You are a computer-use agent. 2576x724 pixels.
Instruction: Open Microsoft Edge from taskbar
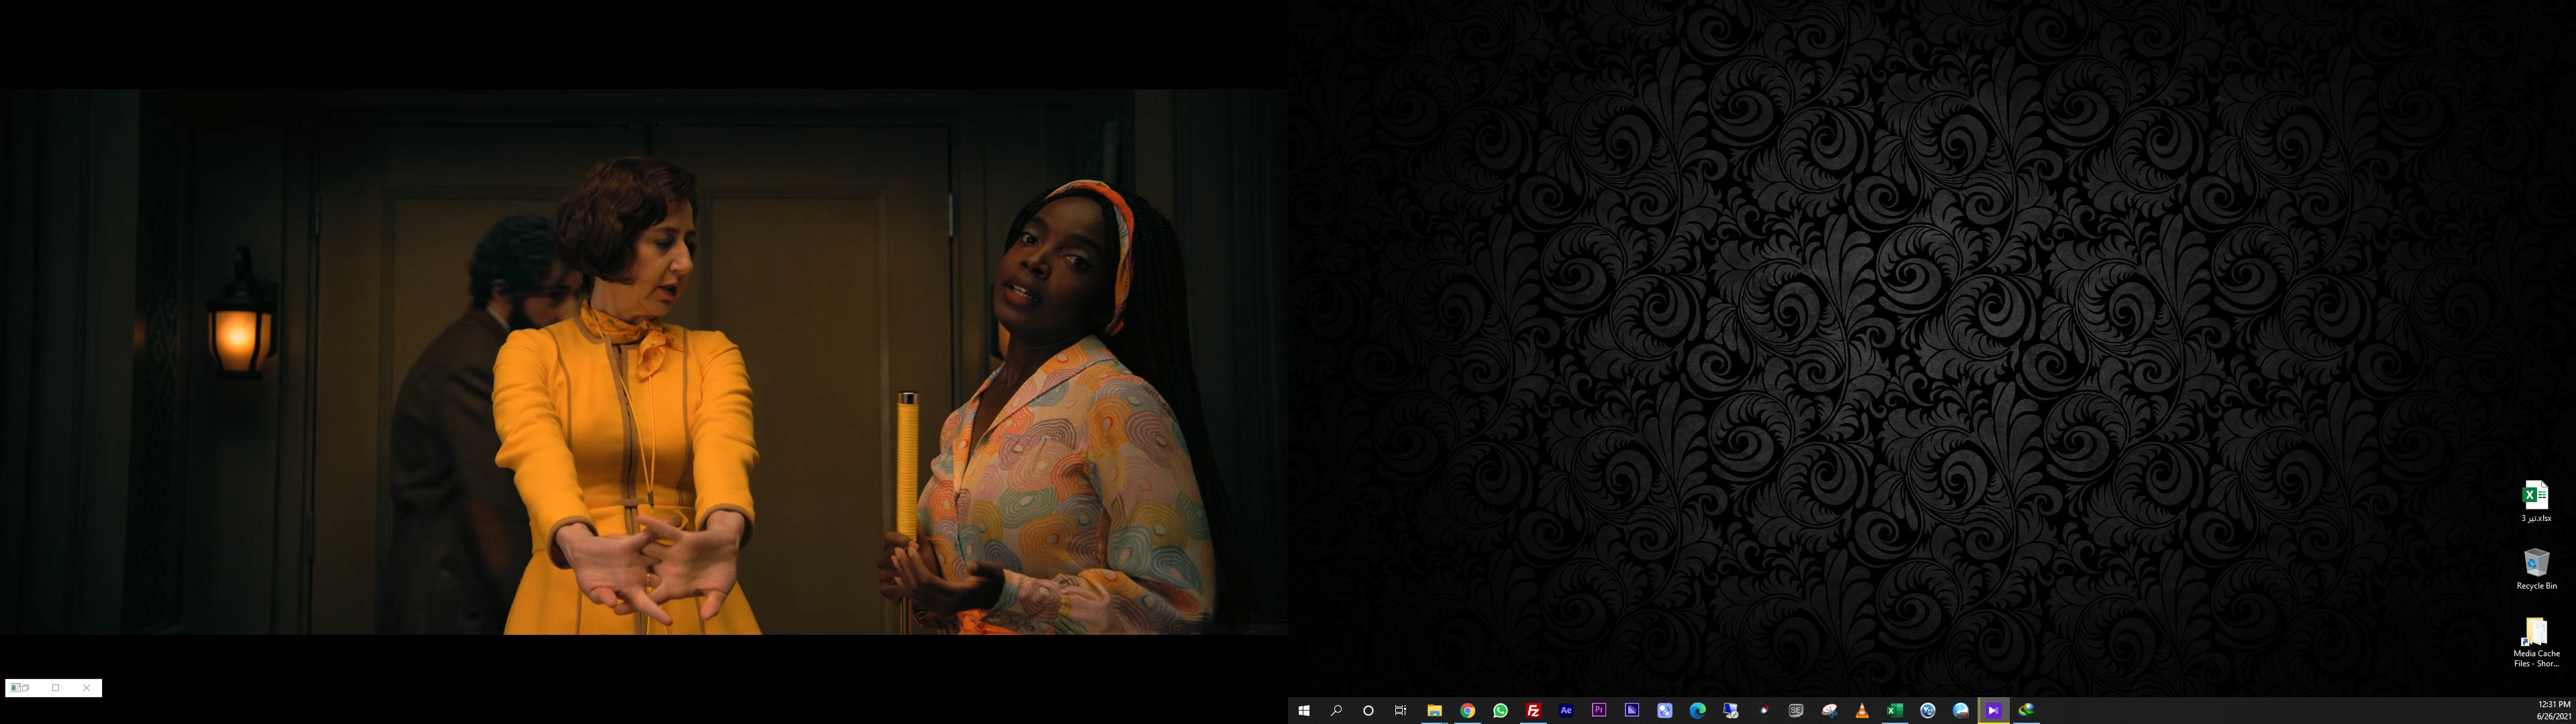[1697, 710]
